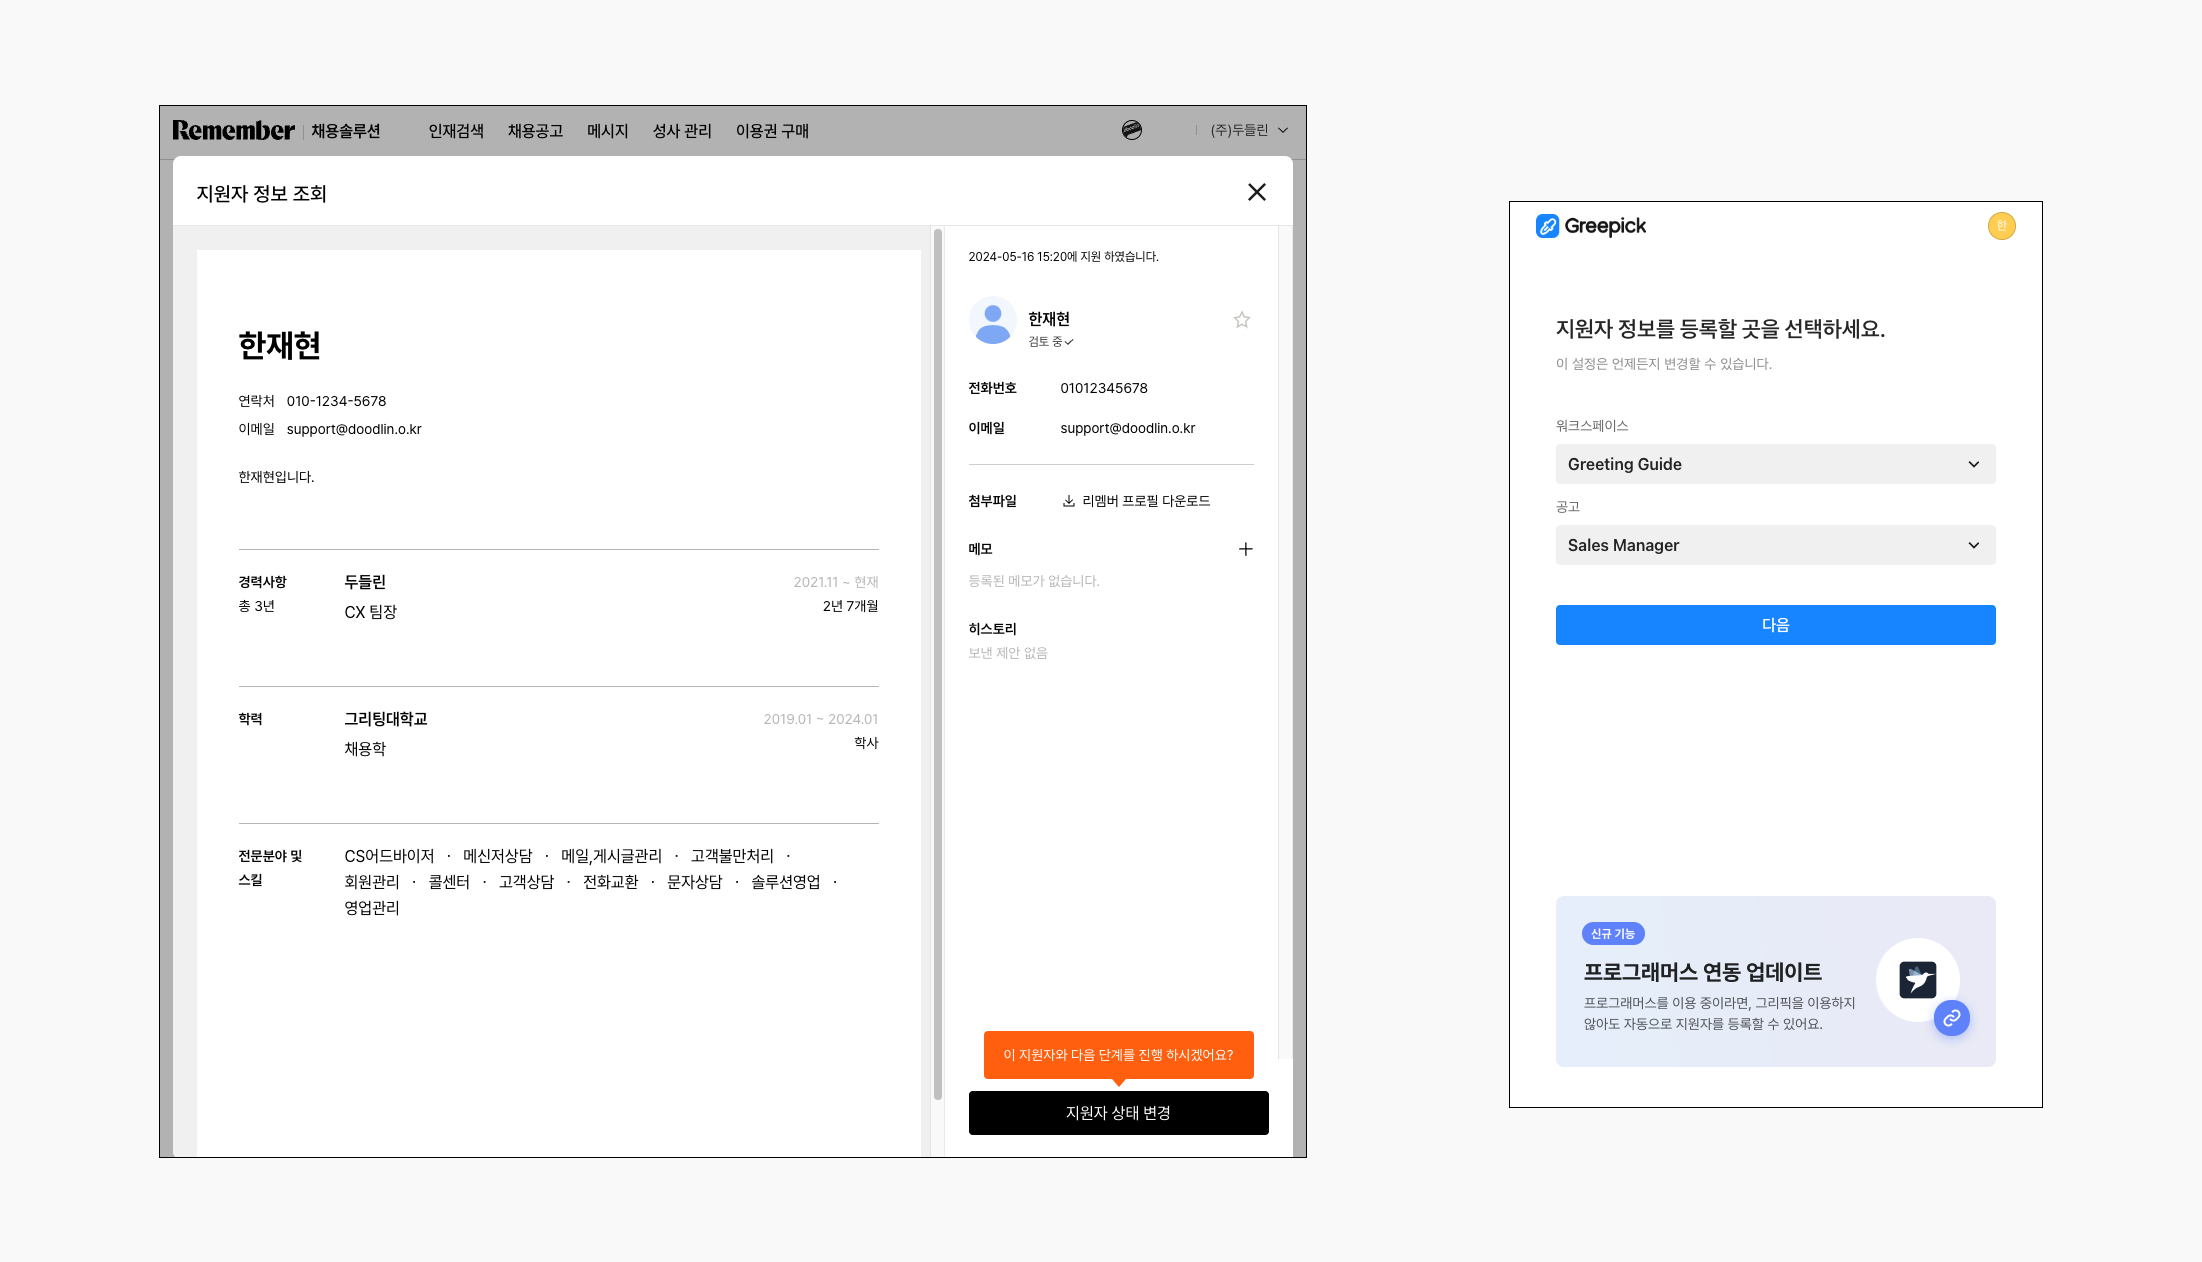
Task: Click the resume name heading 한재현
Action: click(279, 345)
